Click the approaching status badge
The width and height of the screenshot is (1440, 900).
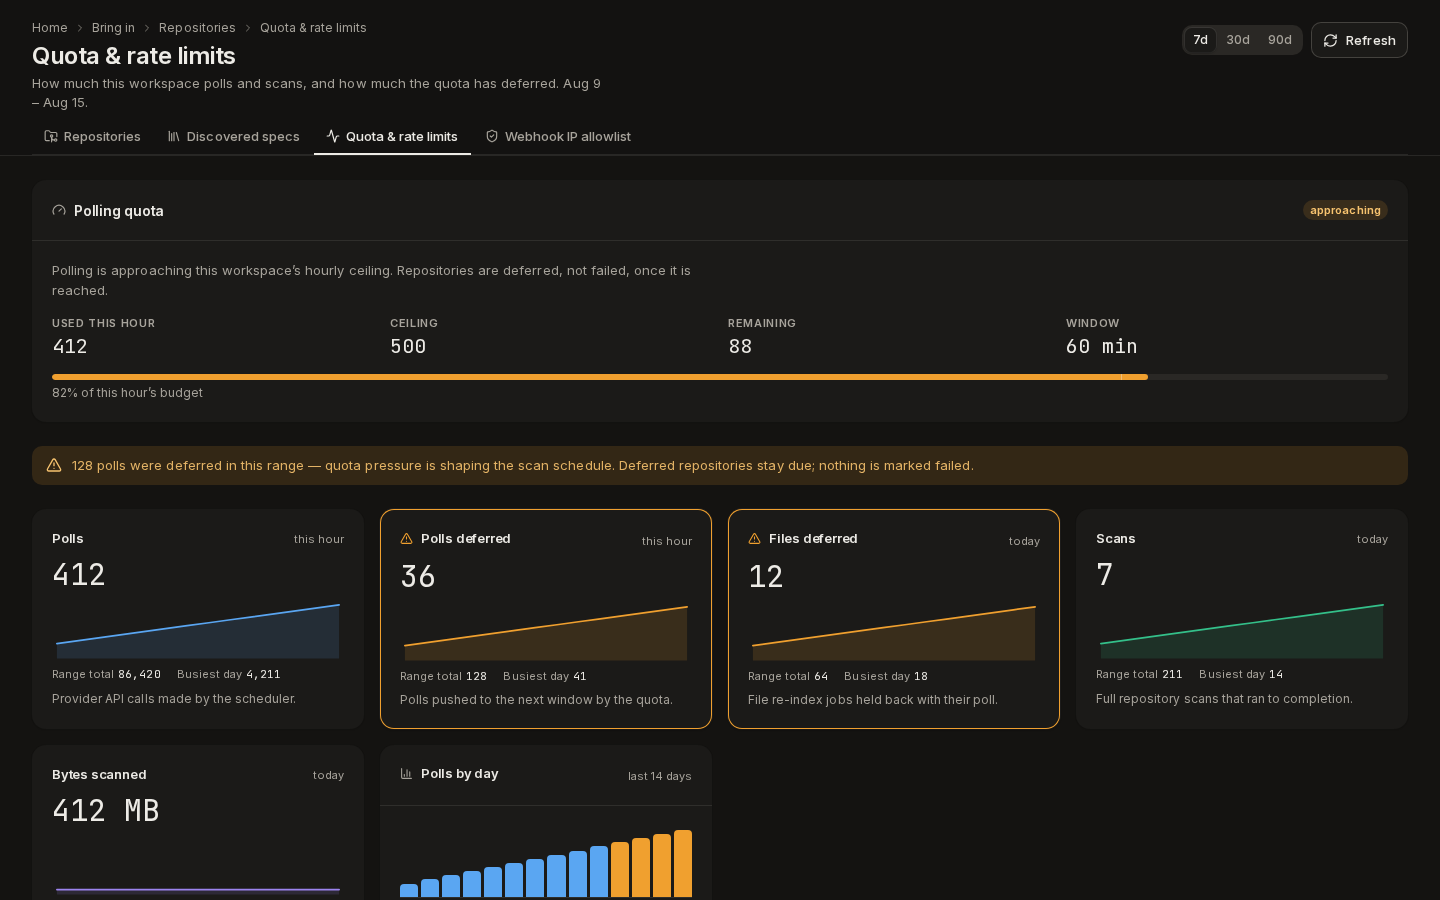(1345, 210)
